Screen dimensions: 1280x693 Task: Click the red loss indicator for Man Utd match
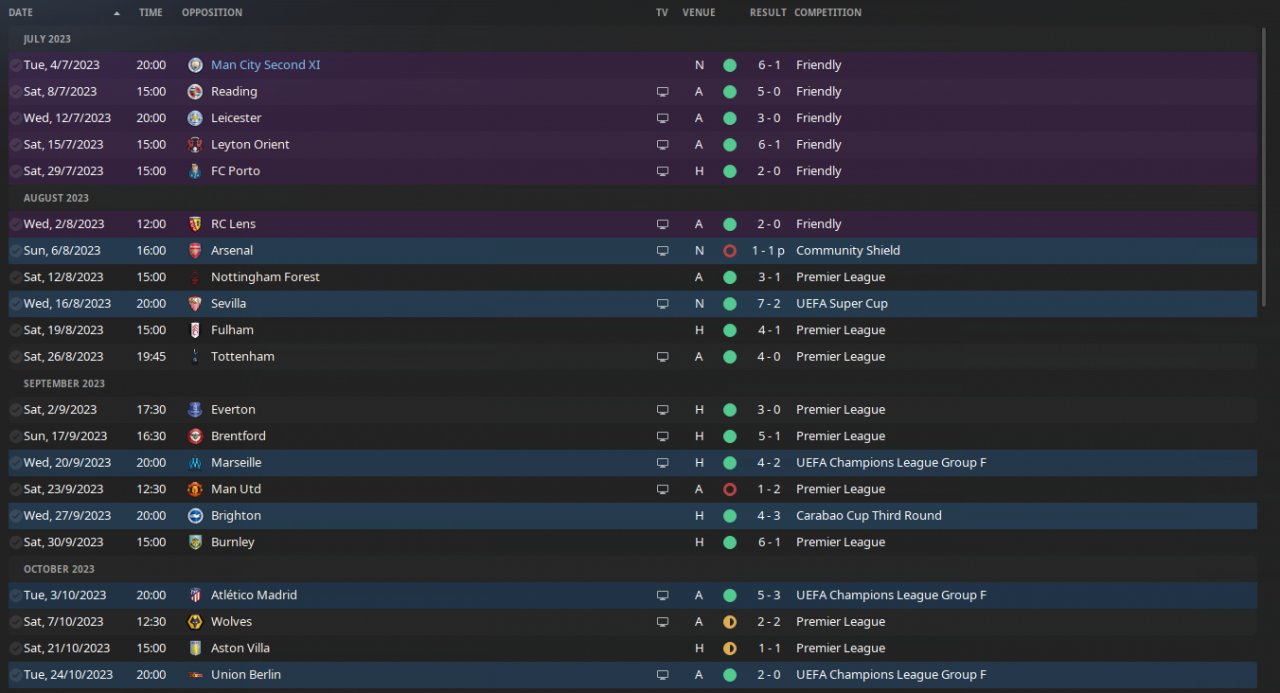(x=730, y=489)
